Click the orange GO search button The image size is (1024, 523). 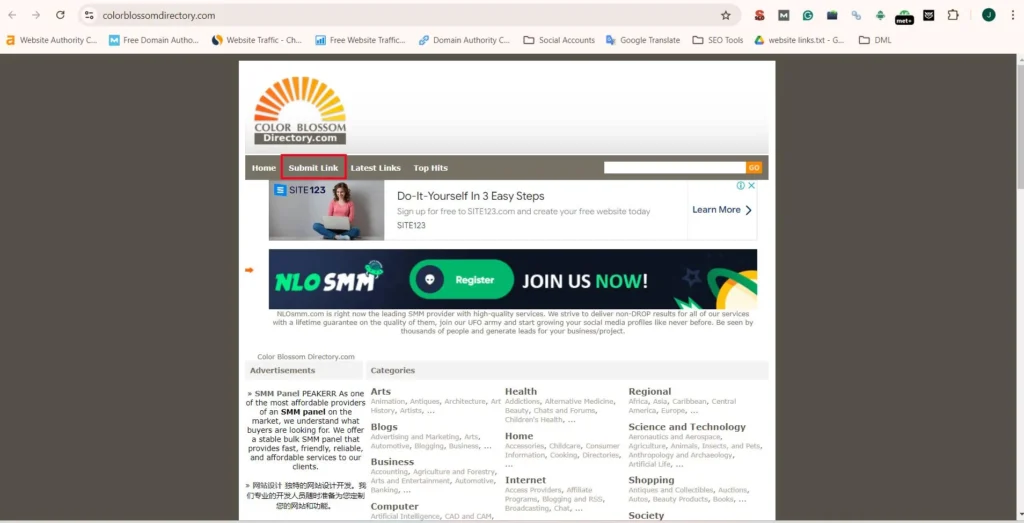[x=754, y=168]
